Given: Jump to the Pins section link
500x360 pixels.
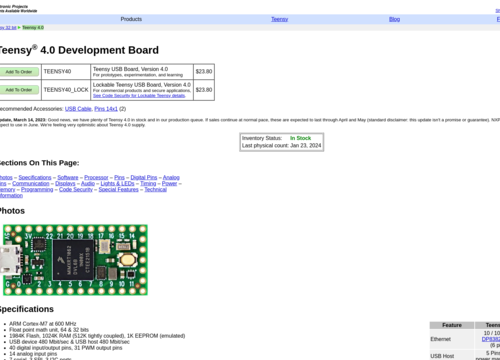Looking at the screenshot, I should coord(119,178).
